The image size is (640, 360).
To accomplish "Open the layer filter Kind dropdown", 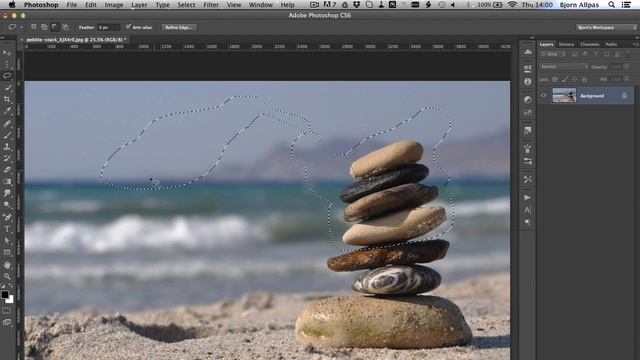I will tap(553, 54).
